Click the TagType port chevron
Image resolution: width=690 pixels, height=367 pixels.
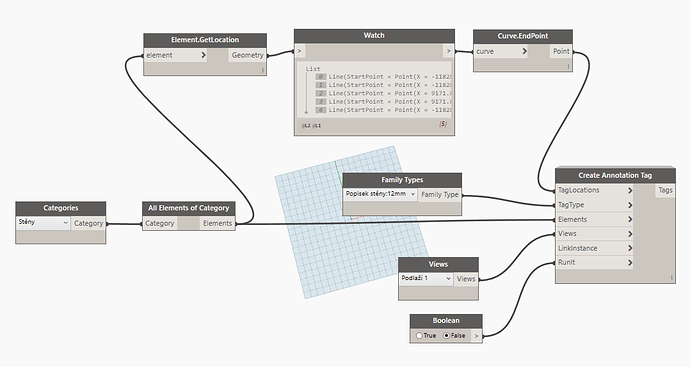(x=630, y=205)
